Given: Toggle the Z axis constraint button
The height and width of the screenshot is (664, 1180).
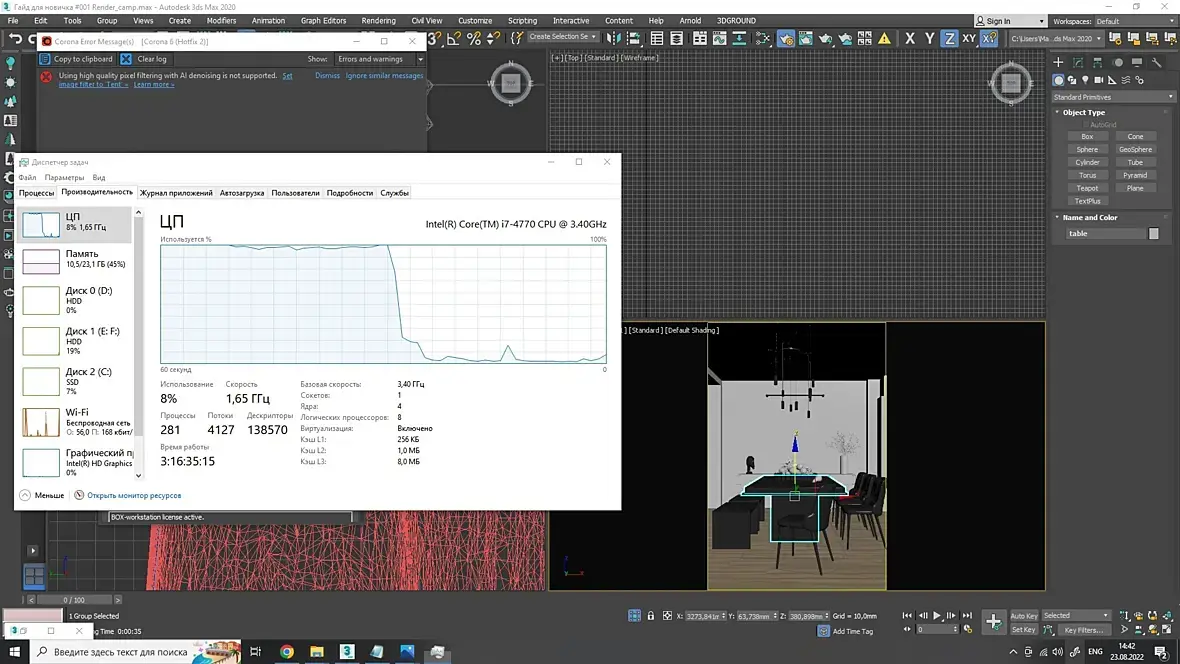Looking at the screenshot, I should coord(949,39).
